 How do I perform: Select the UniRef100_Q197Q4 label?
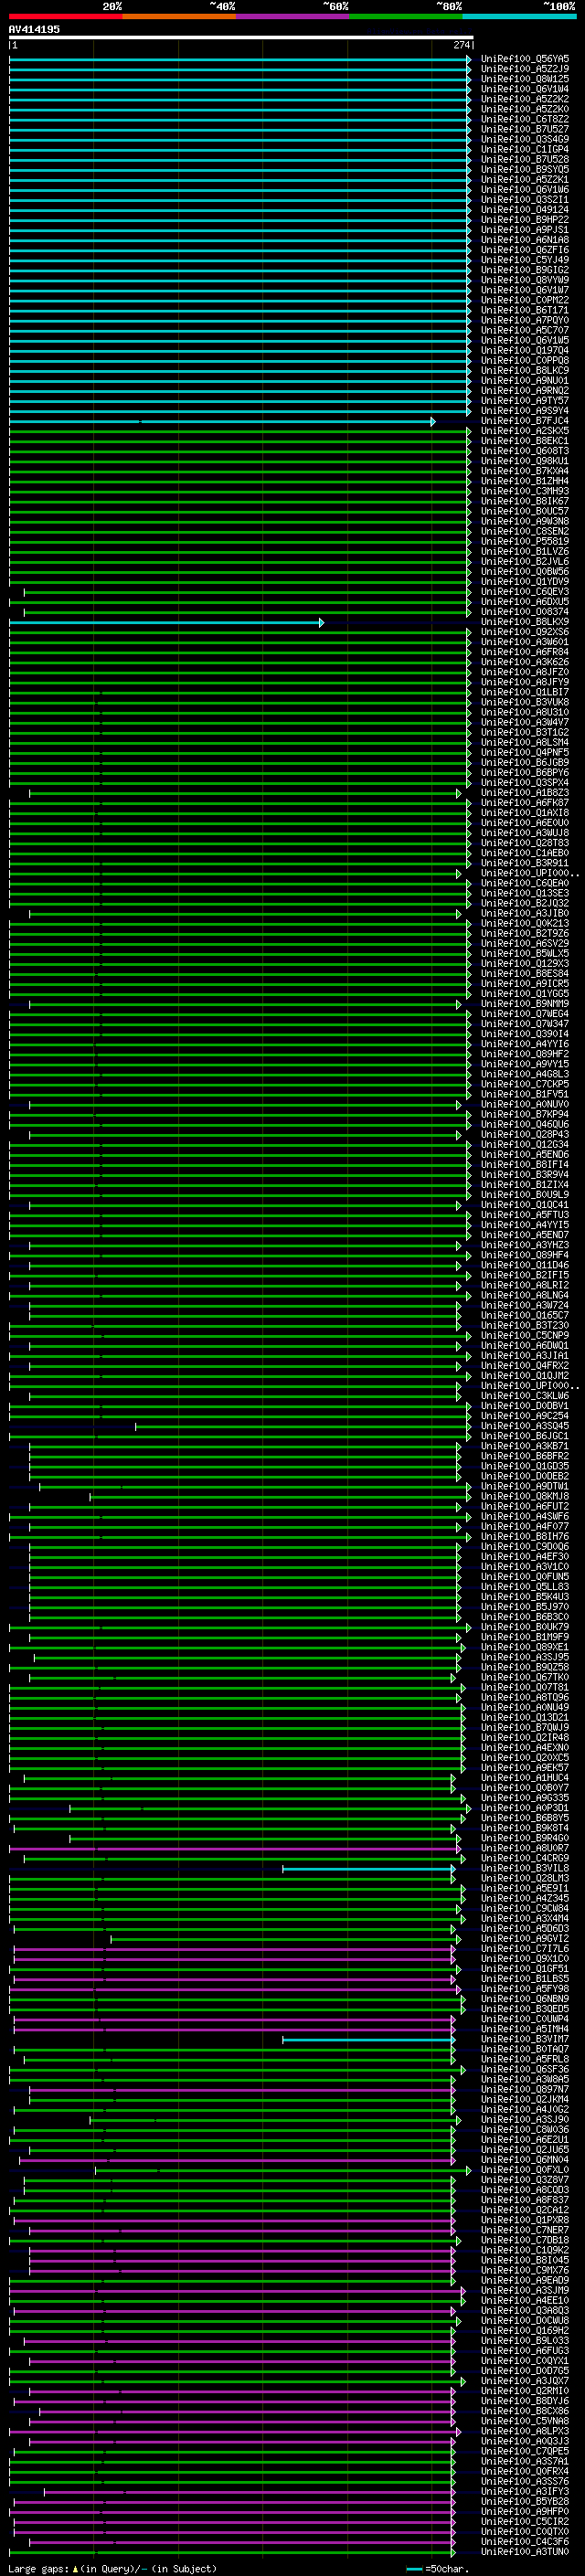click(525, 350)
